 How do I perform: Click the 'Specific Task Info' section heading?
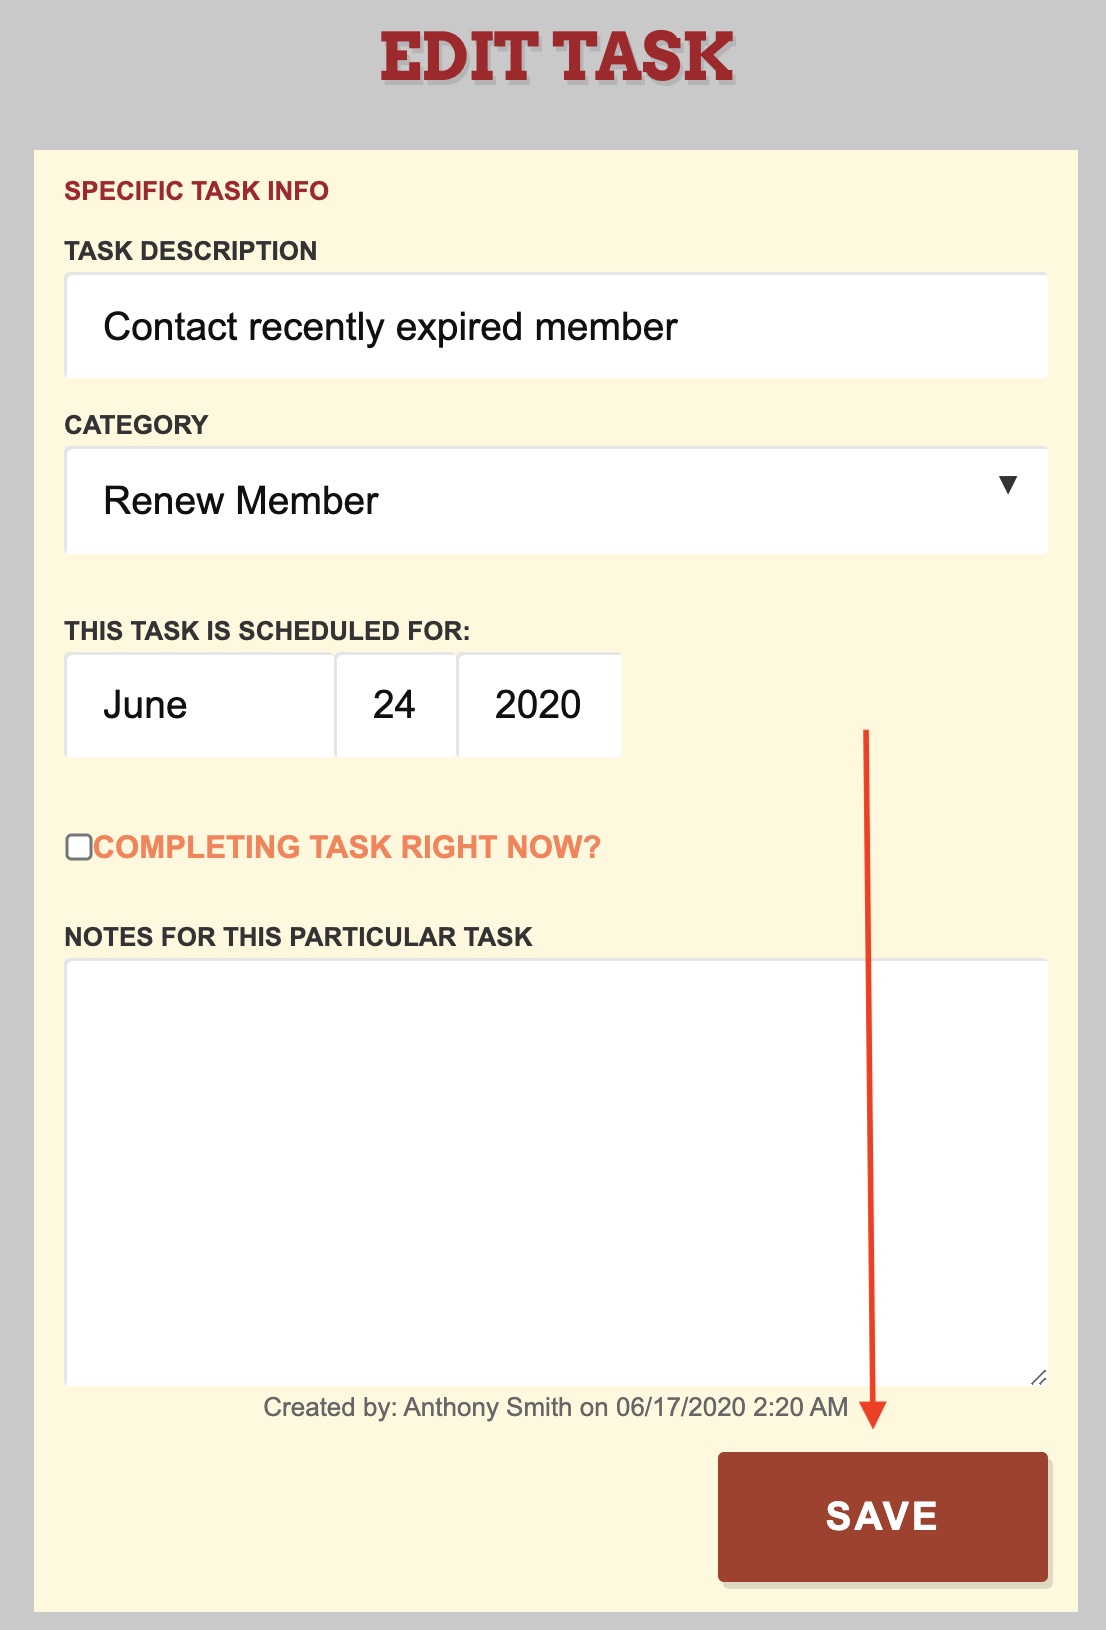pos(197,191)
